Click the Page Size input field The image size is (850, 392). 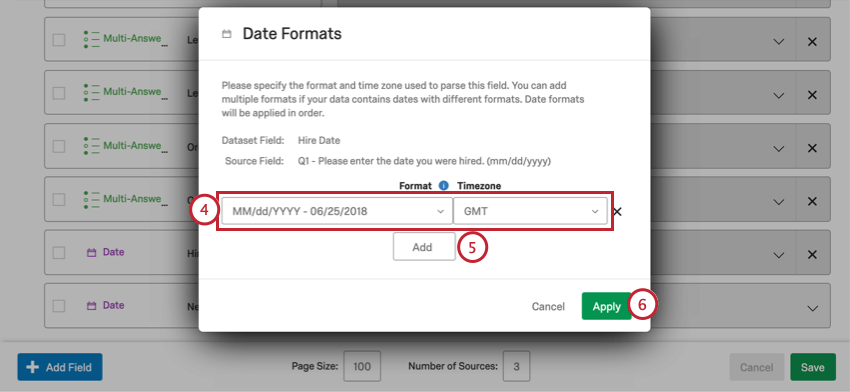pos(362,367)
